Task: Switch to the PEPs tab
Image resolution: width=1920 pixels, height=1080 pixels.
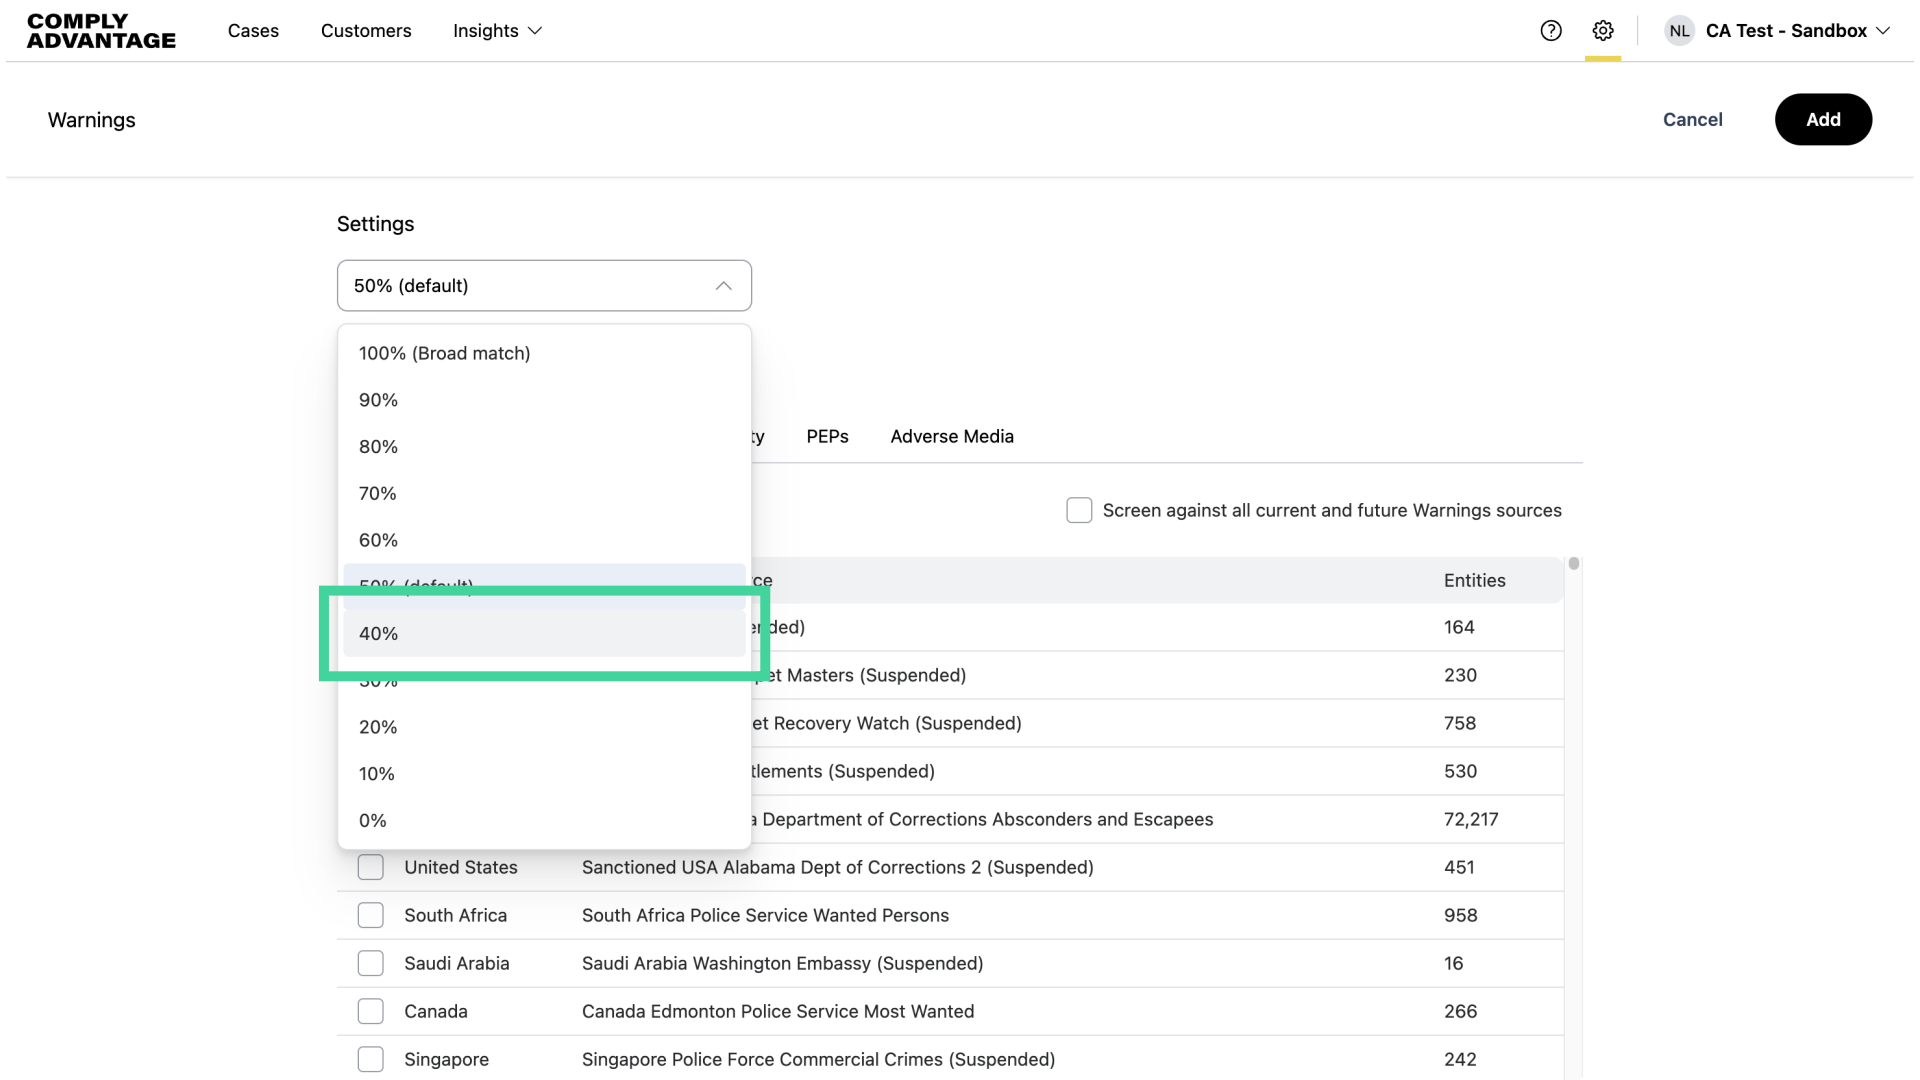Action: point(827,437)
